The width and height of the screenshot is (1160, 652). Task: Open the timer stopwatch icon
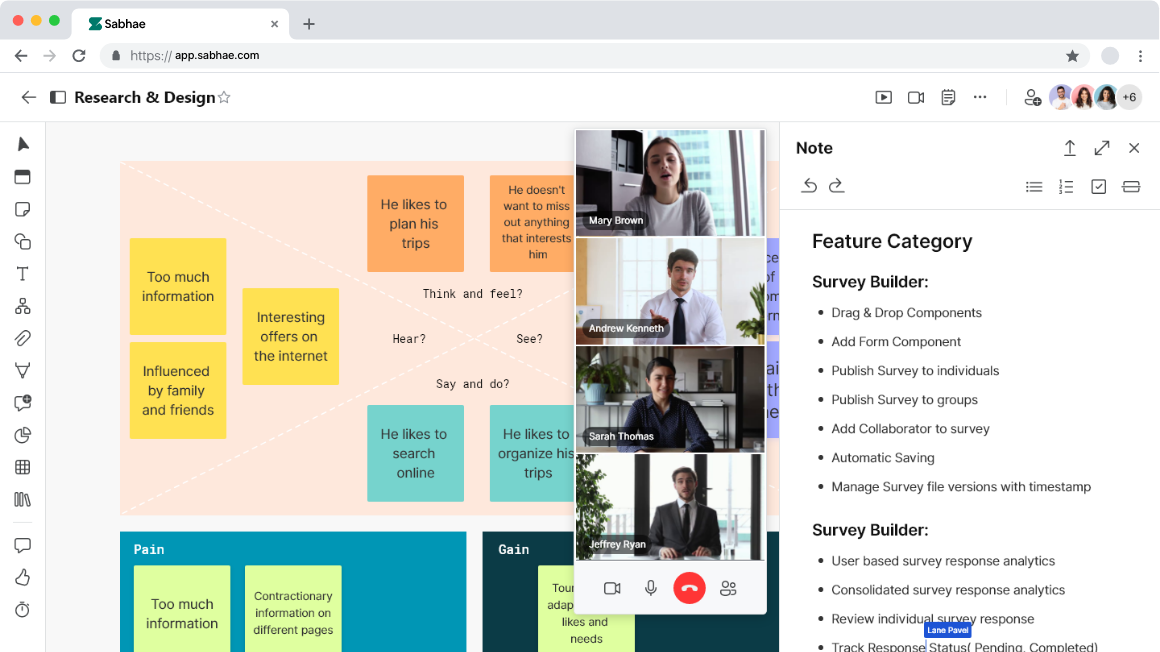pyautogui.click(x=23, y=610)
